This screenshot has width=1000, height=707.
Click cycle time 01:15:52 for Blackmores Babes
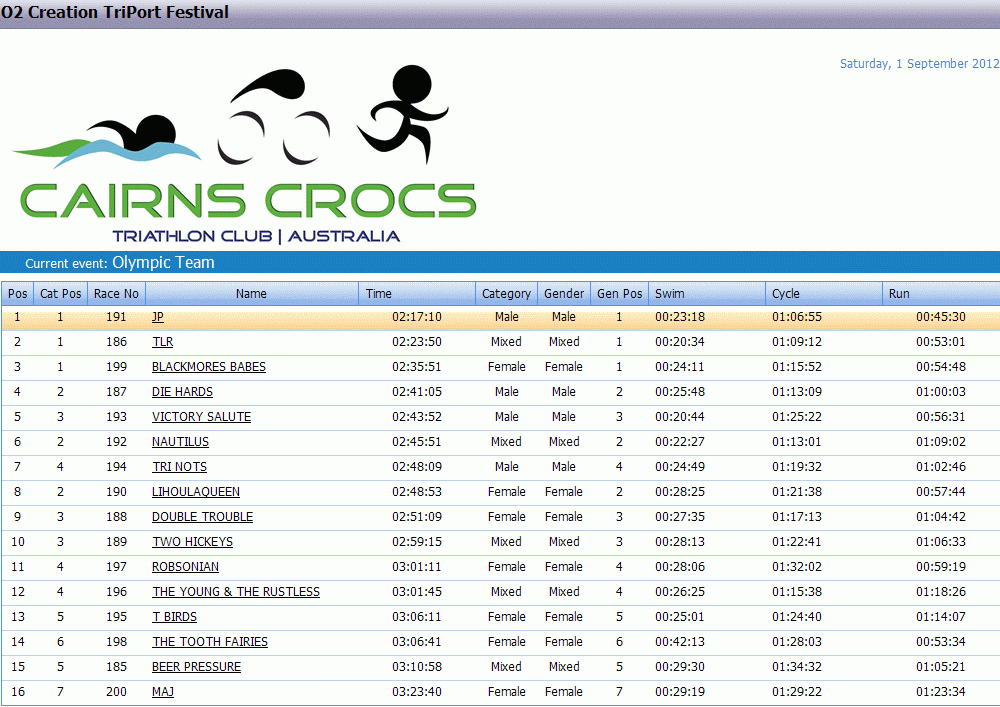[x=797, y=367]
